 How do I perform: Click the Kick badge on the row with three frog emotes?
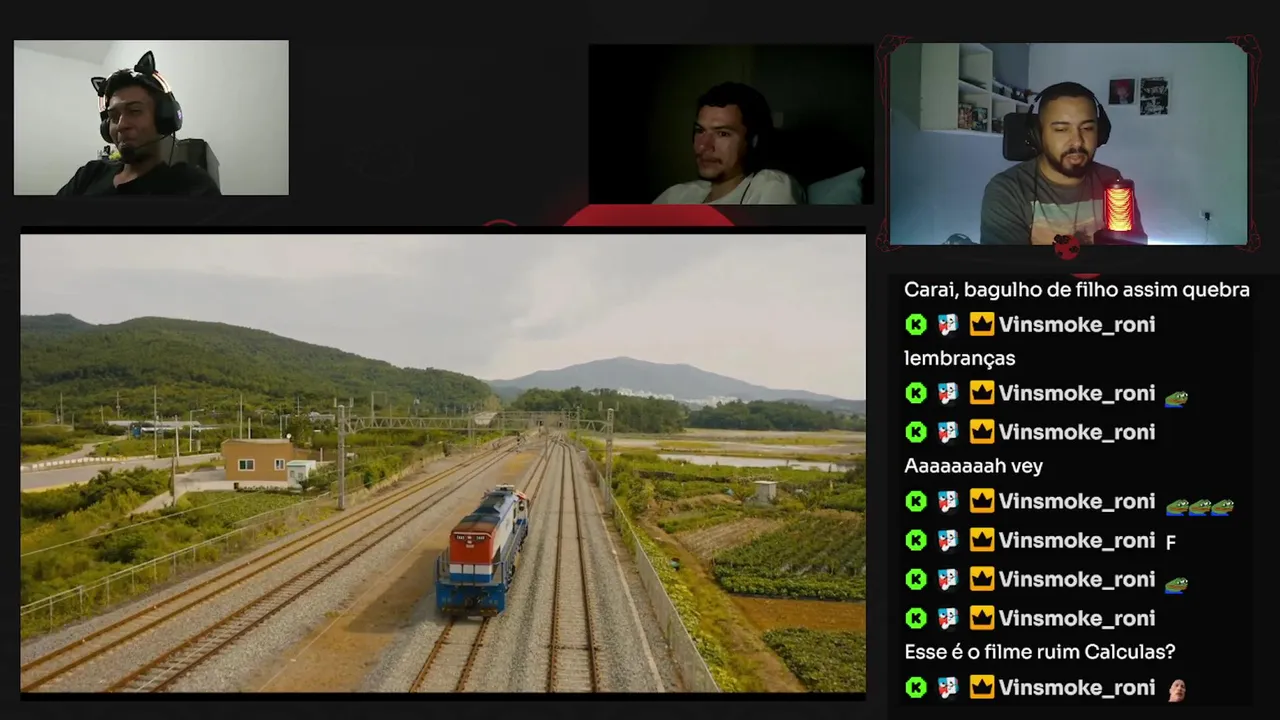[x=916, y=501]
